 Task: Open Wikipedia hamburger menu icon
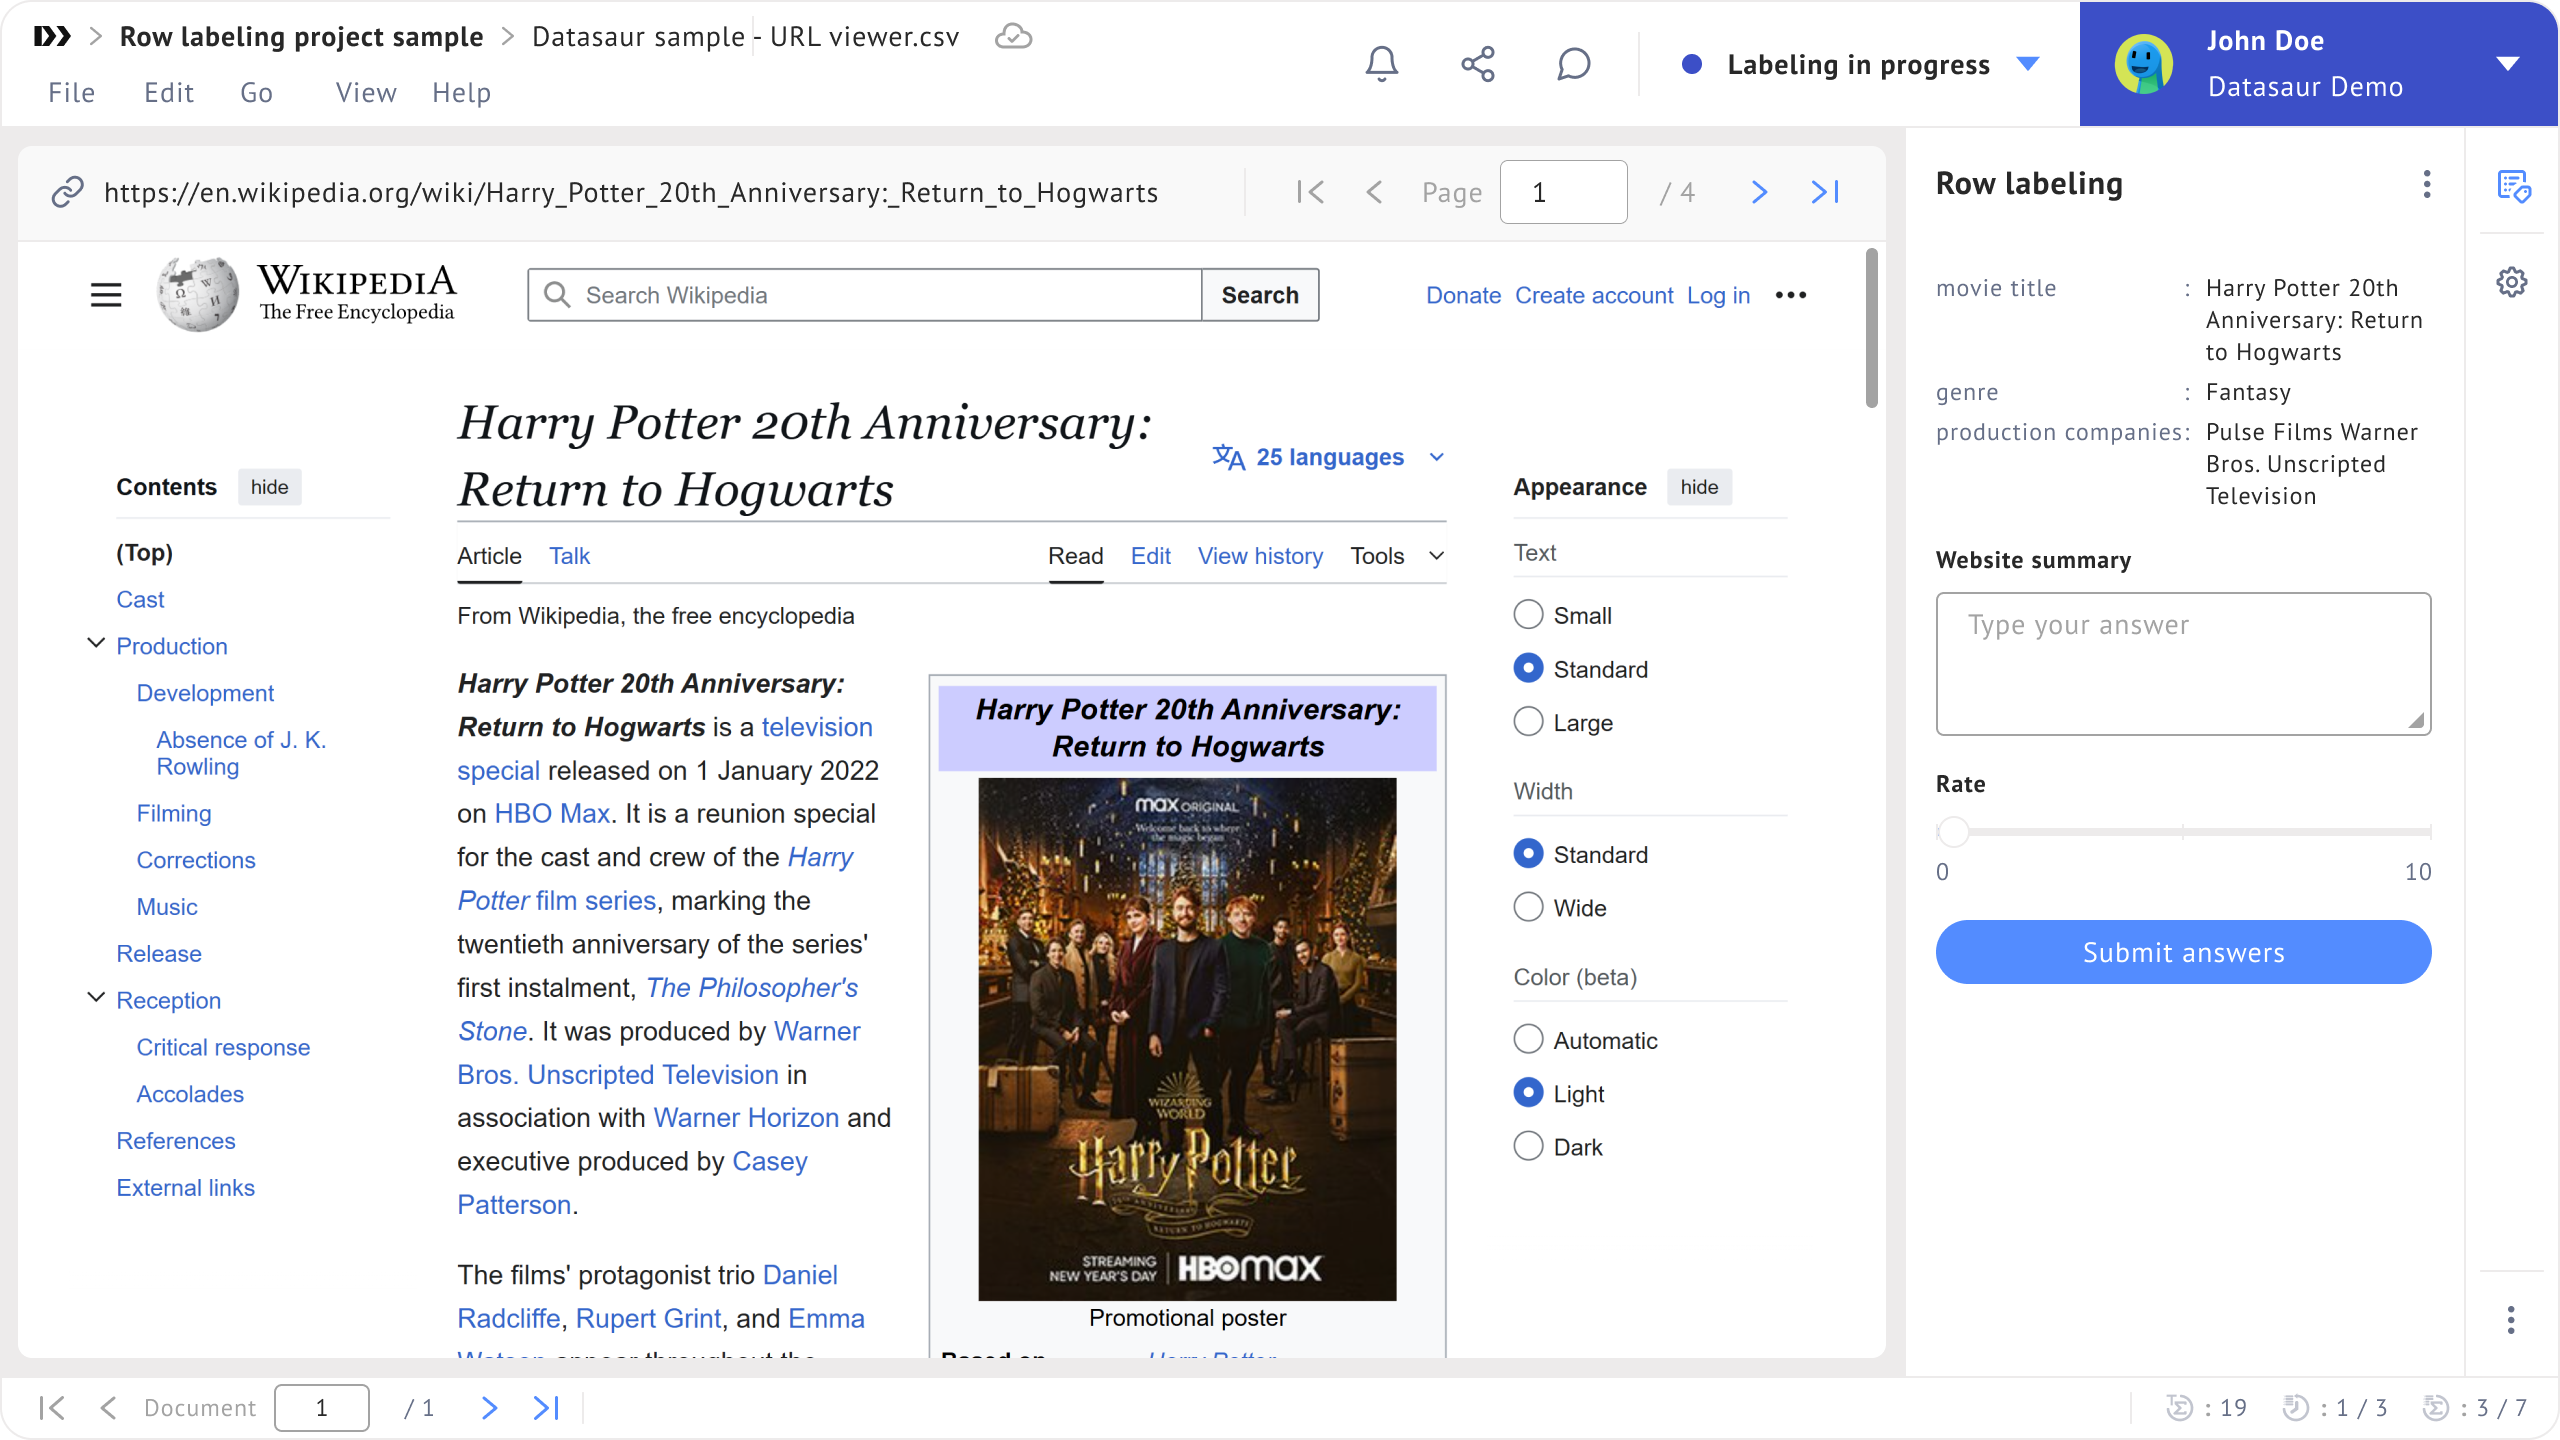click(x=106, y=295)
